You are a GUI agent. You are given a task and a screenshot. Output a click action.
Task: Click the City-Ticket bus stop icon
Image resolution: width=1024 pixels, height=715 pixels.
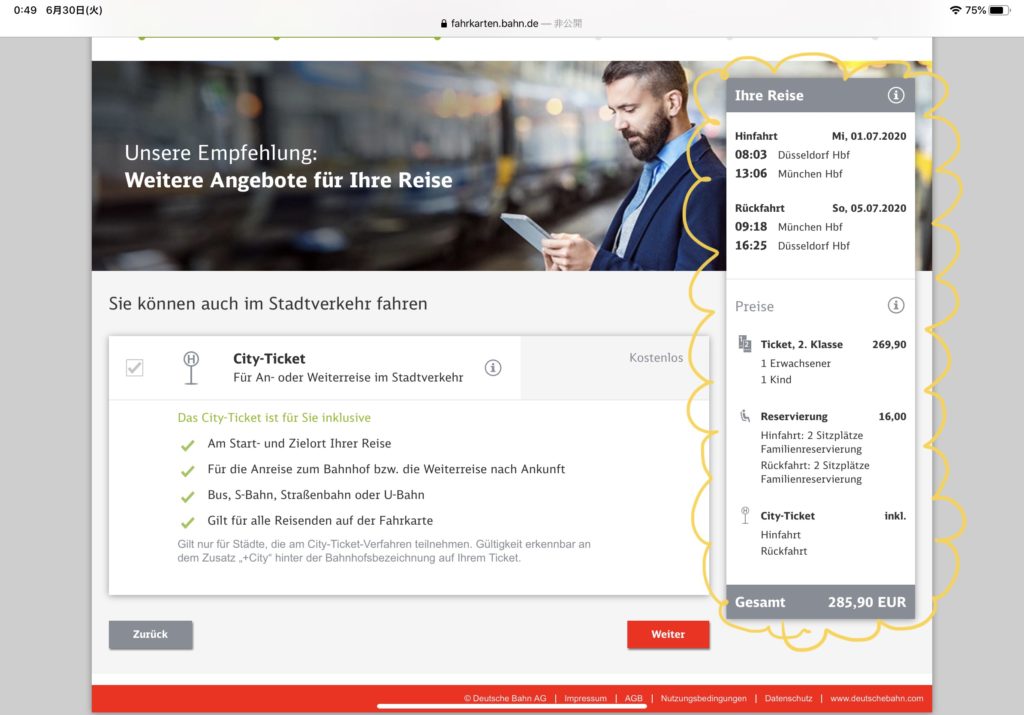(191, 368)
